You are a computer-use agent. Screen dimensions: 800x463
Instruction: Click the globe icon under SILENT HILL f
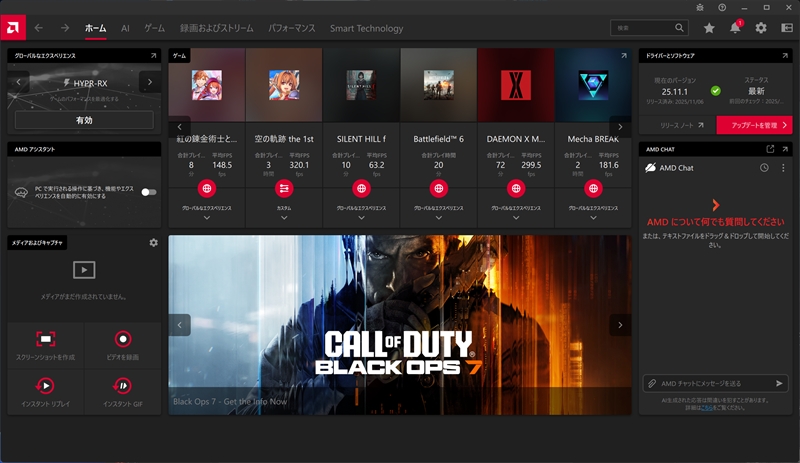[362, 187]
